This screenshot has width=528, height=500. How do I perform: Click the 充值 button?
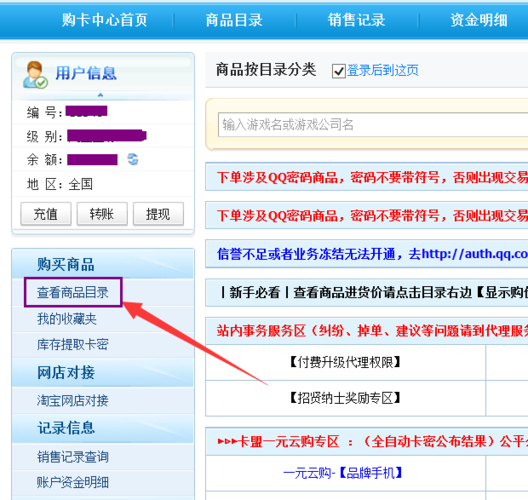click(46, 214)
